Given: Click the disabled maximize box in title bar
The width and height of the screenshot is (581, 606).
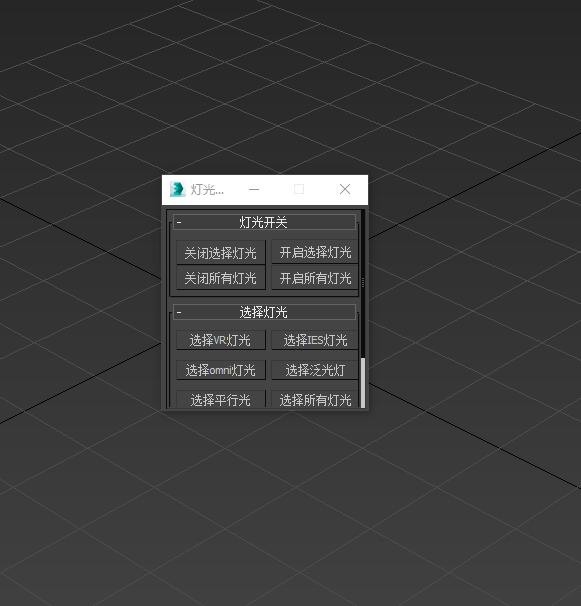Looking at the screenshot, I should (299, 189).
